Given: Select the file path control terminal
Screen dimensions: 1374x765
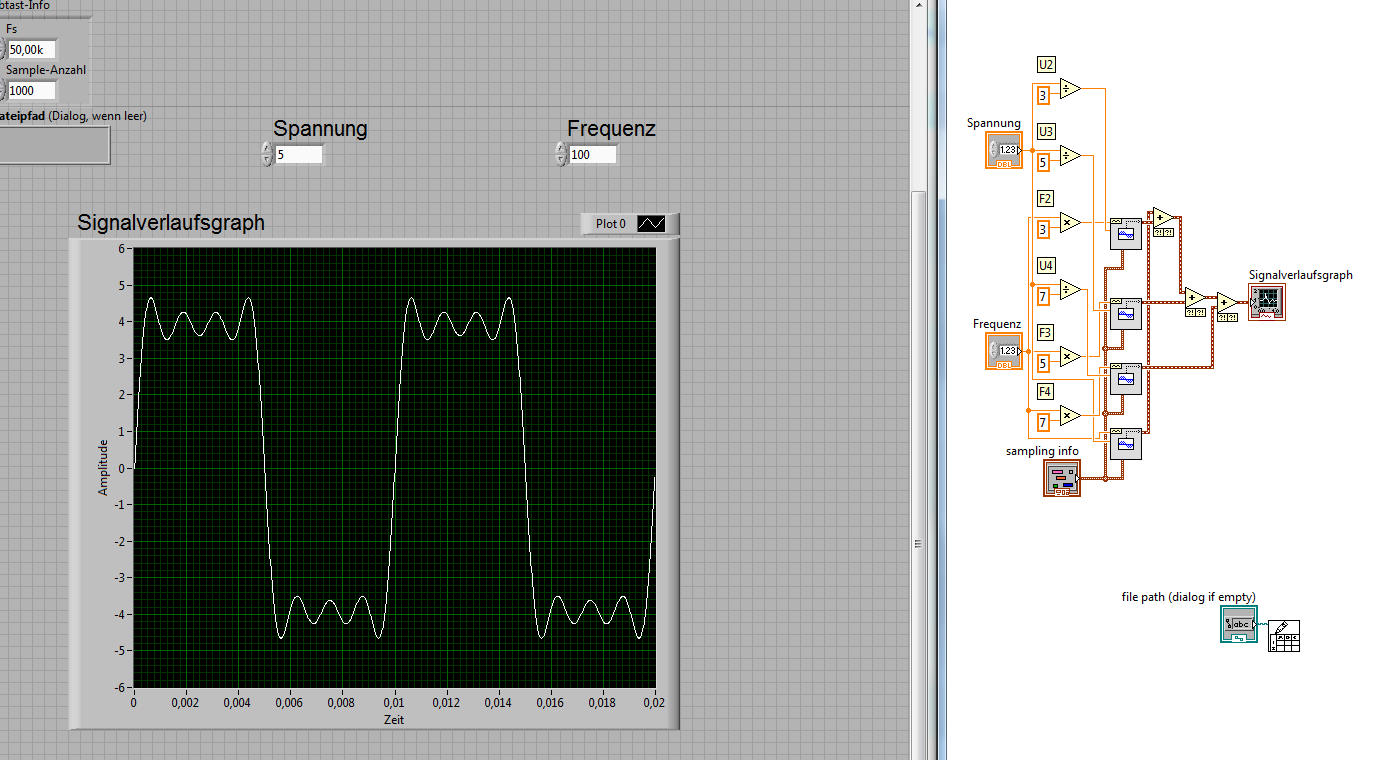Looking at the screenshot, I should [x=1239, y=625].
